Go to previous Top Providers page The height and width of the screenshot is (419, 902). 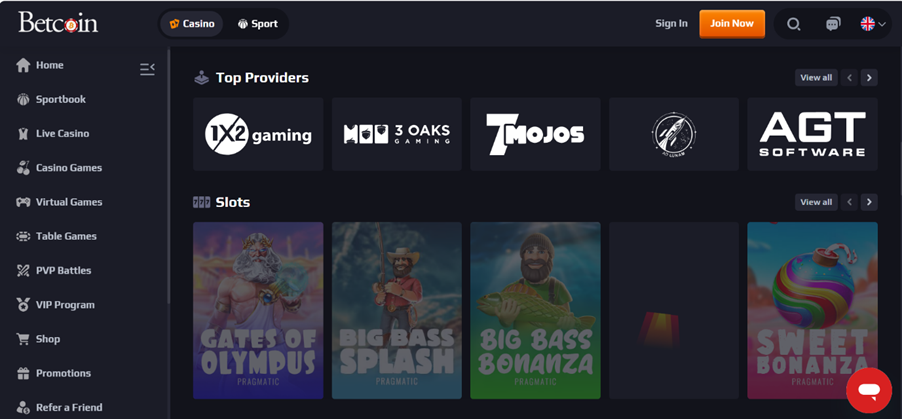pyautogui.click(x=849, y=78)
